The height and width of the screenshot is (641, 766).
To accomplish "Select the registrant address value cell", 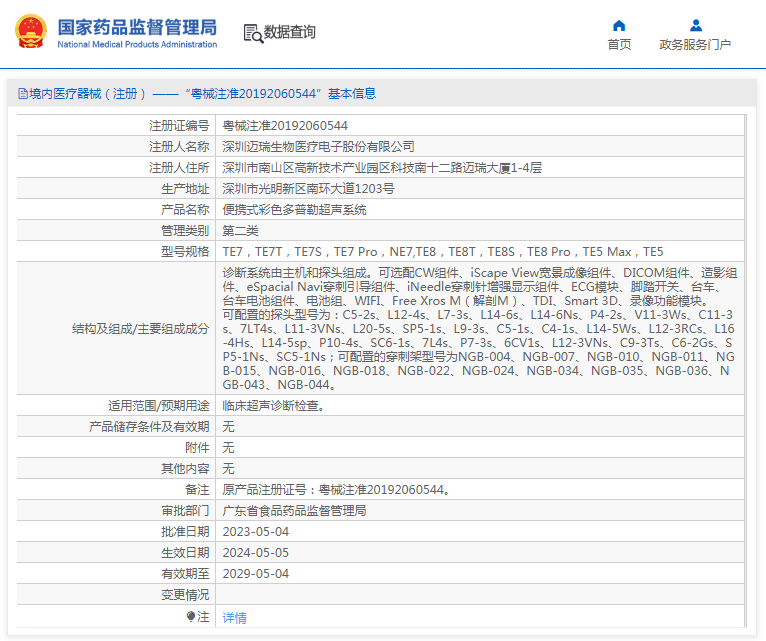I will click(480, 168).
